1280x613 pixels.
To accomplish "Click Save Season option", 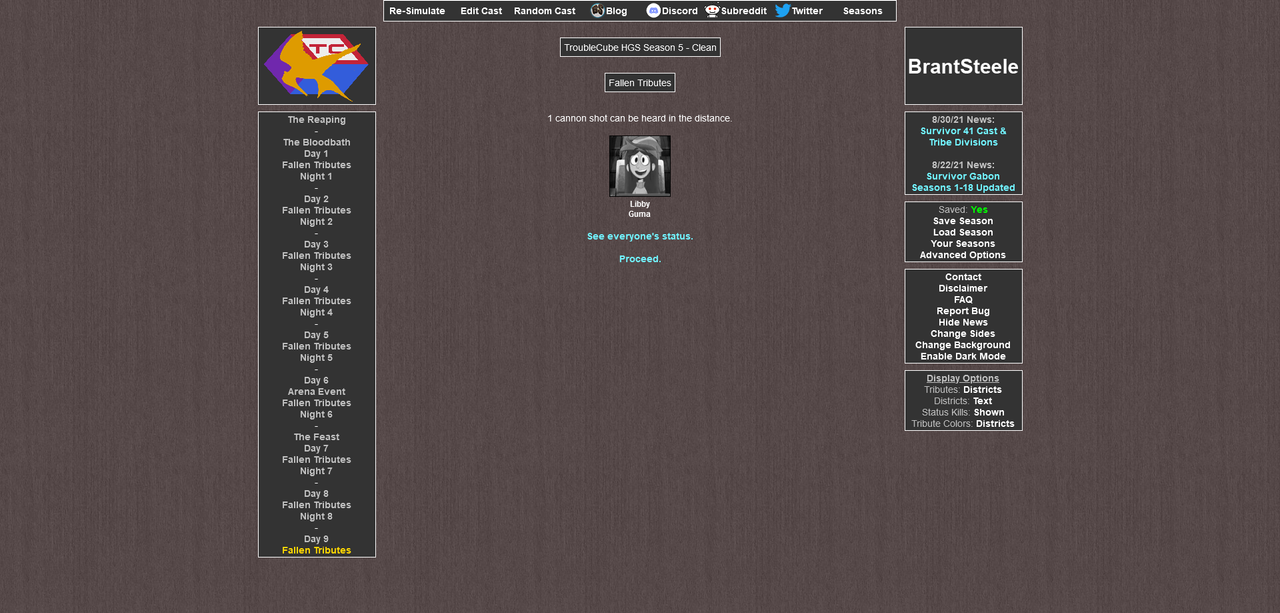I will coord(963,221).
